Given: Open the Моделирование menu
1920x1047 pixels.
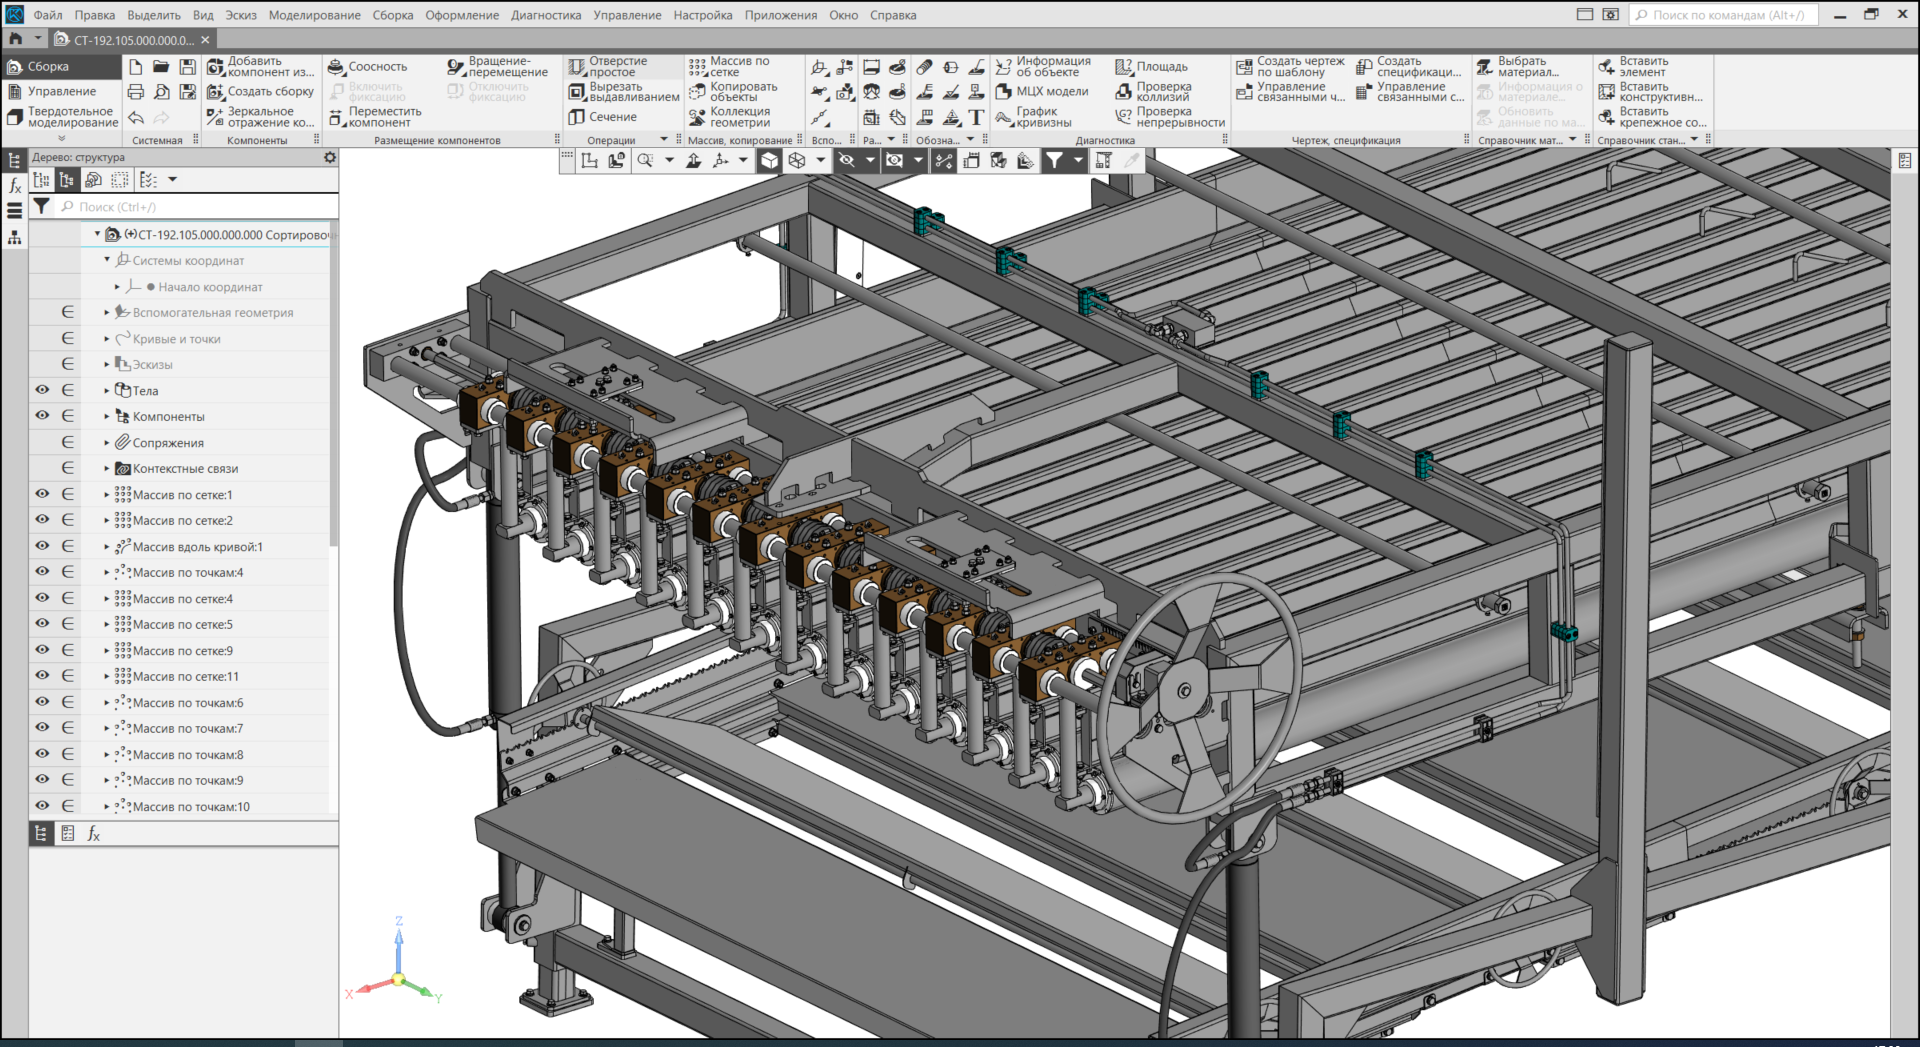Looking at the screenshot, I should point(314,15).
